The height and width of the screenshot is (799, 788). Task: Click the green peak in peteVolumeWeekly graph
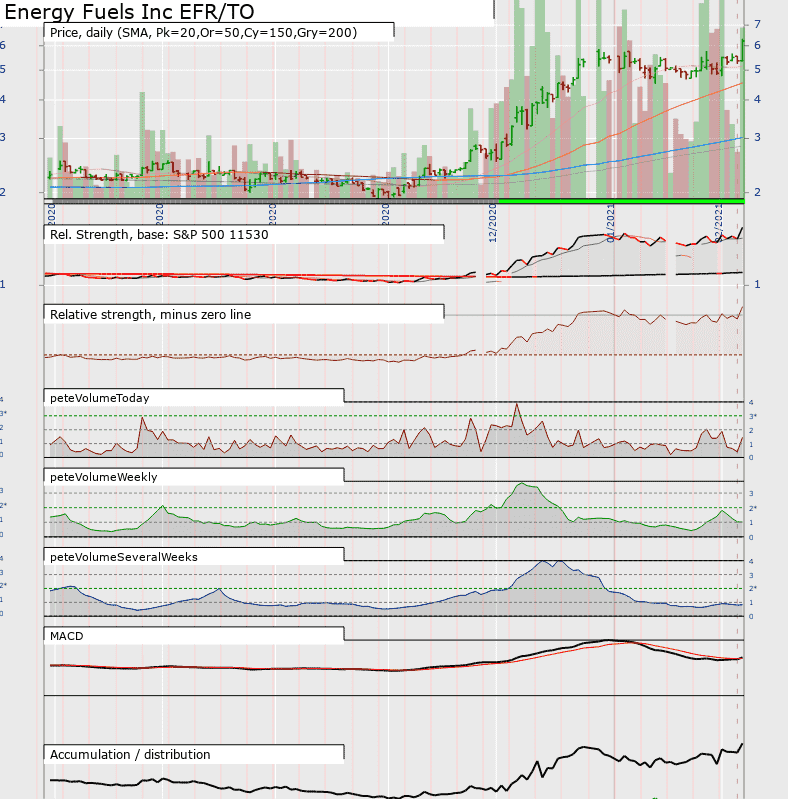tap(522, 484)
